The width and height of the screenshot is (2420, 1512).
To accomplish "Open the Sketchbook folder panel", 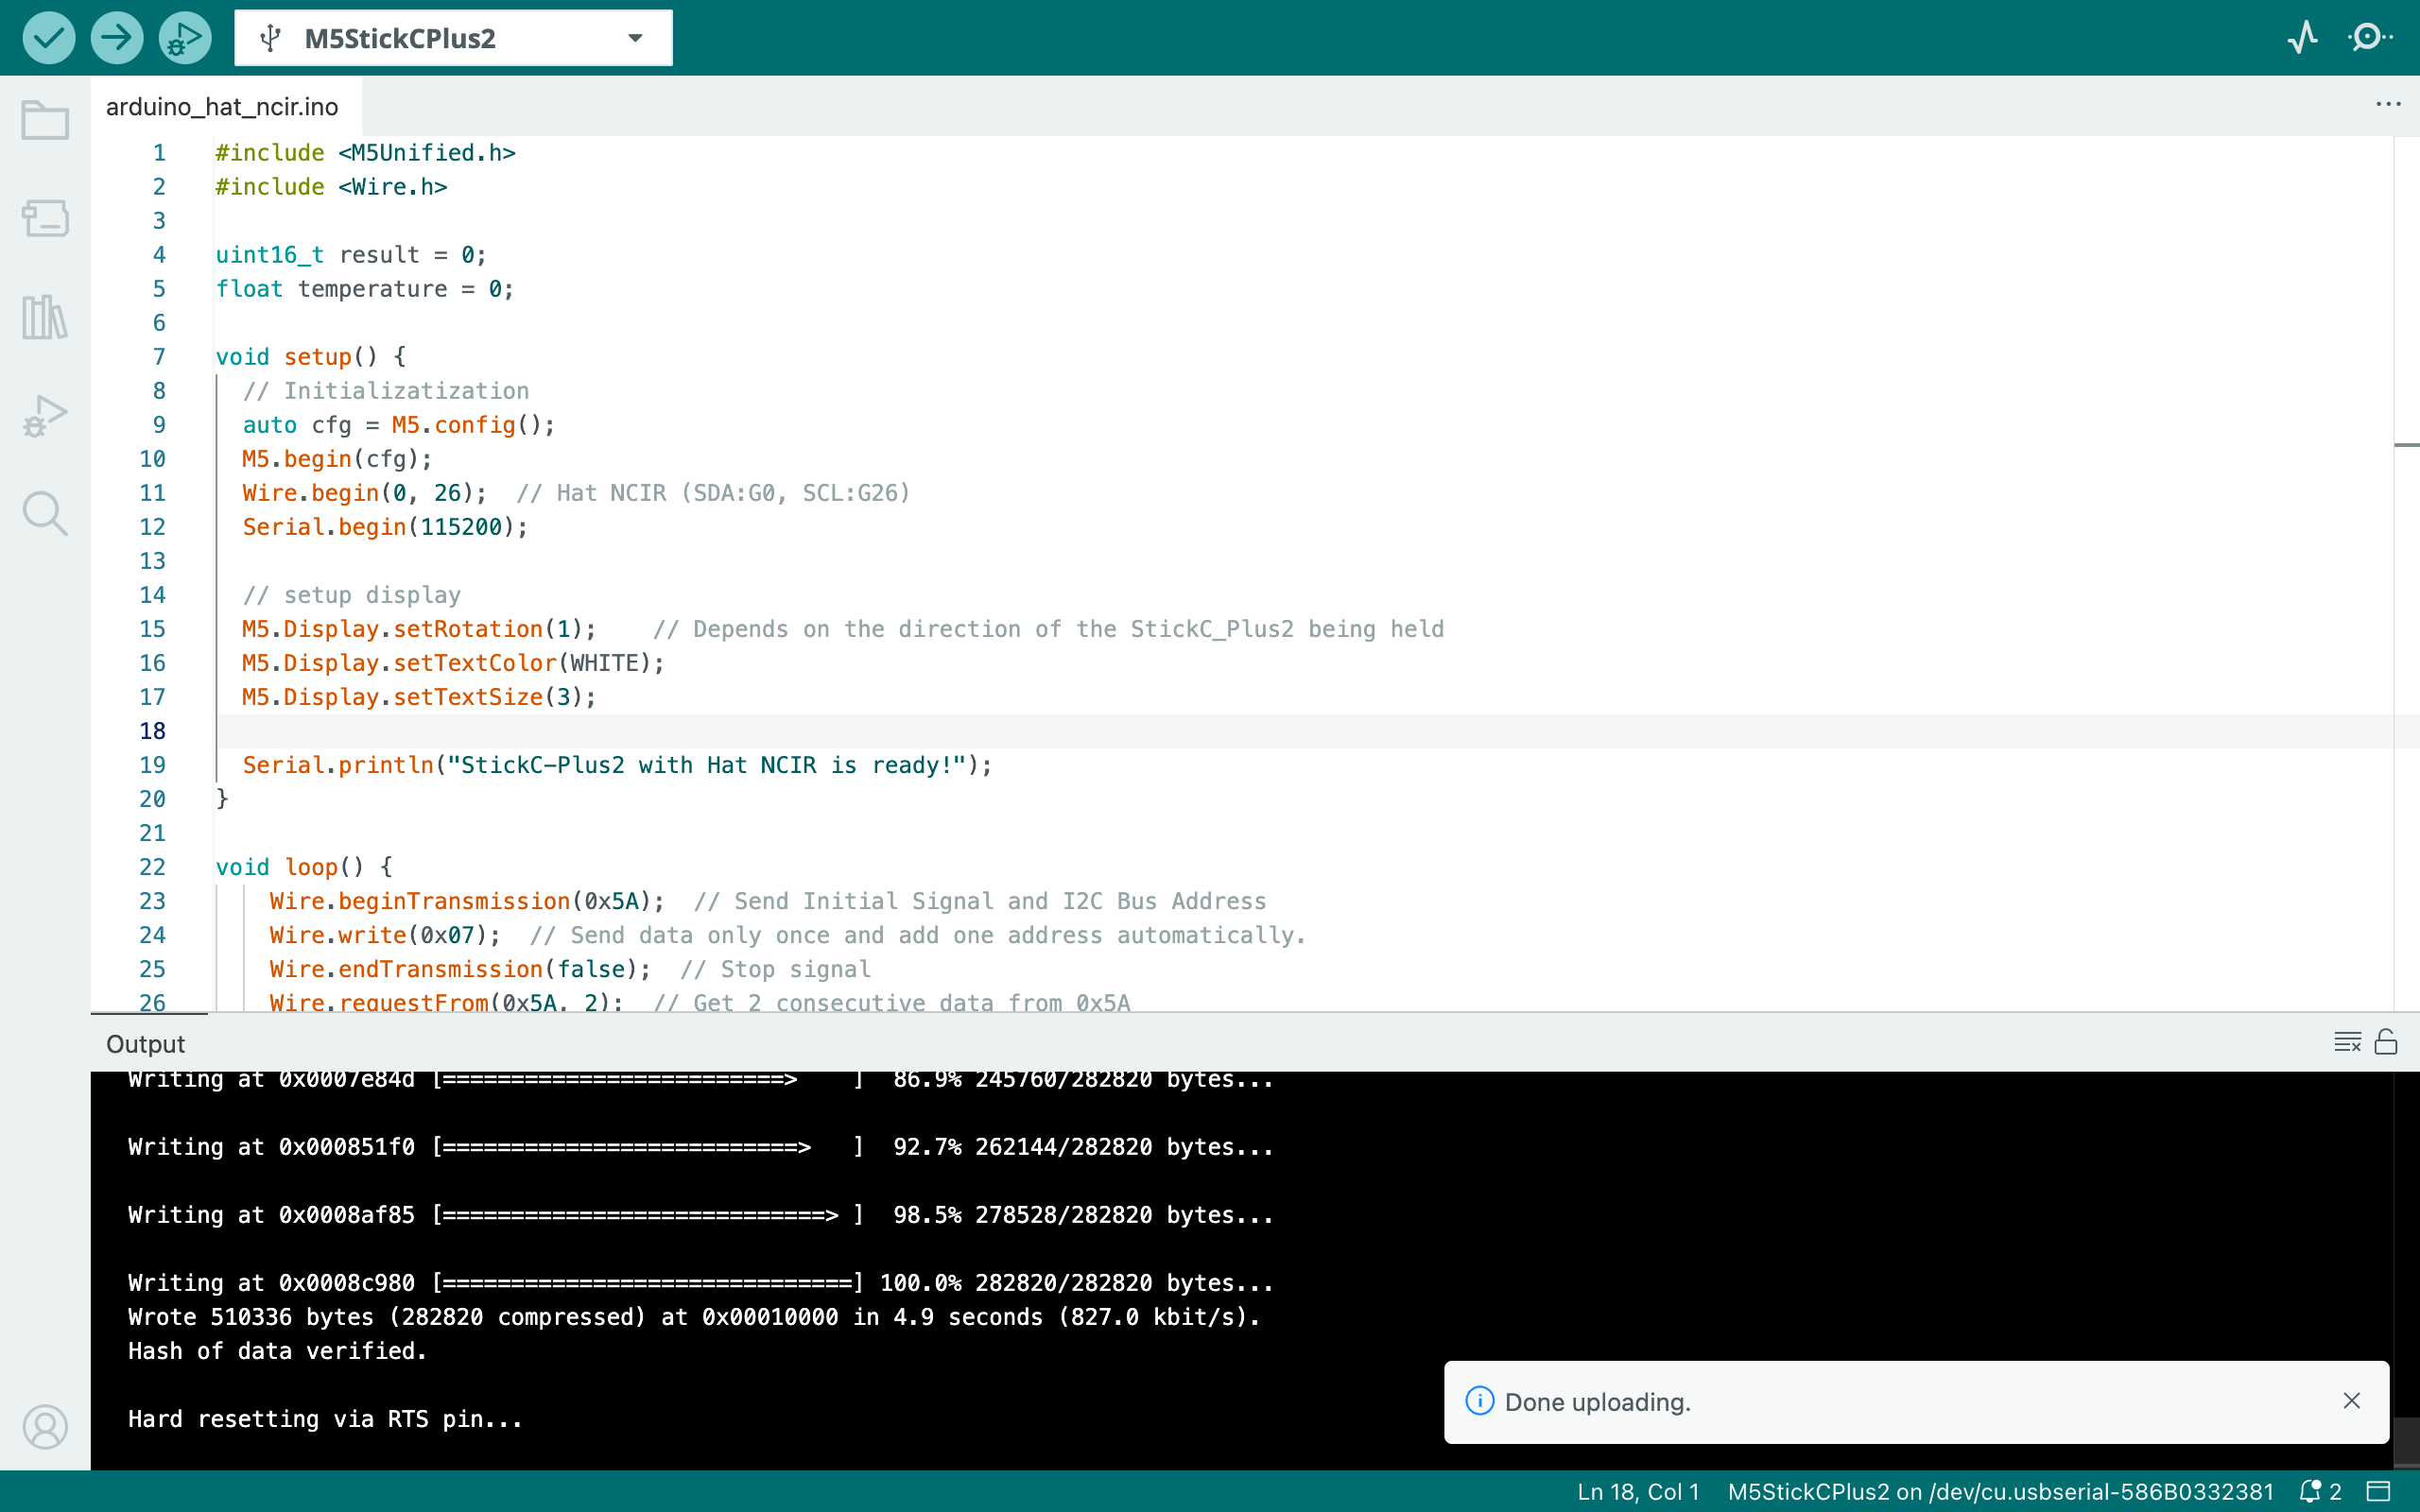I will 45,120.
